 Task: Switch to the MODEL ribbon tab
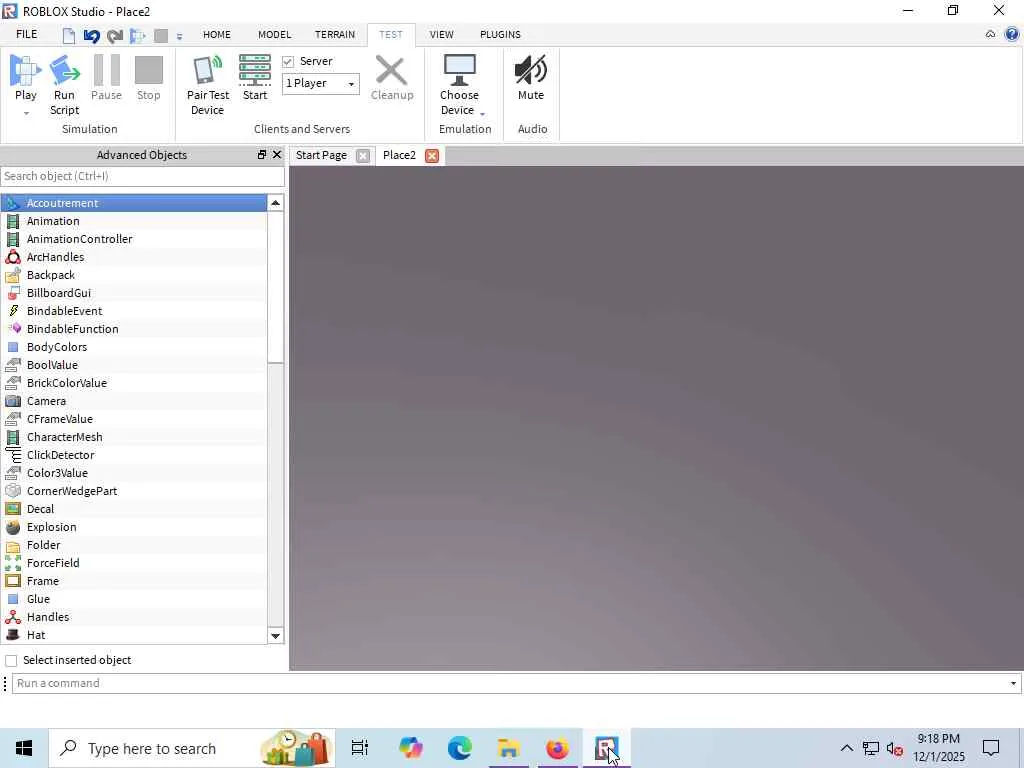point(274,34)
